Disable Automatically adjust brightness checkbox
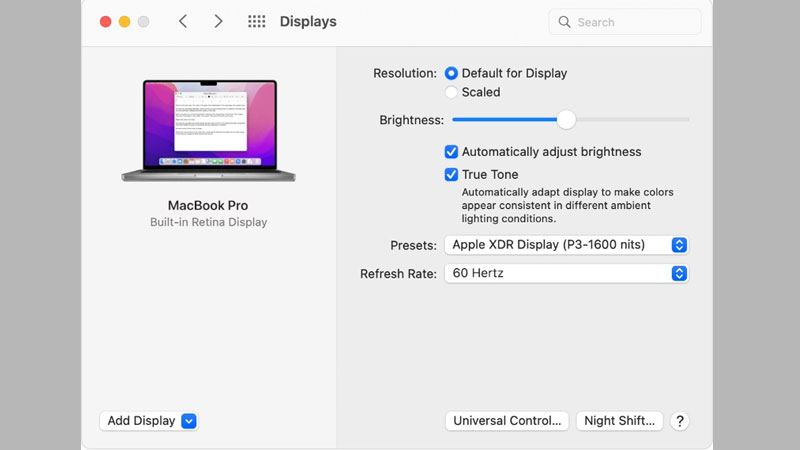800x450 pixels. [452, 152]
